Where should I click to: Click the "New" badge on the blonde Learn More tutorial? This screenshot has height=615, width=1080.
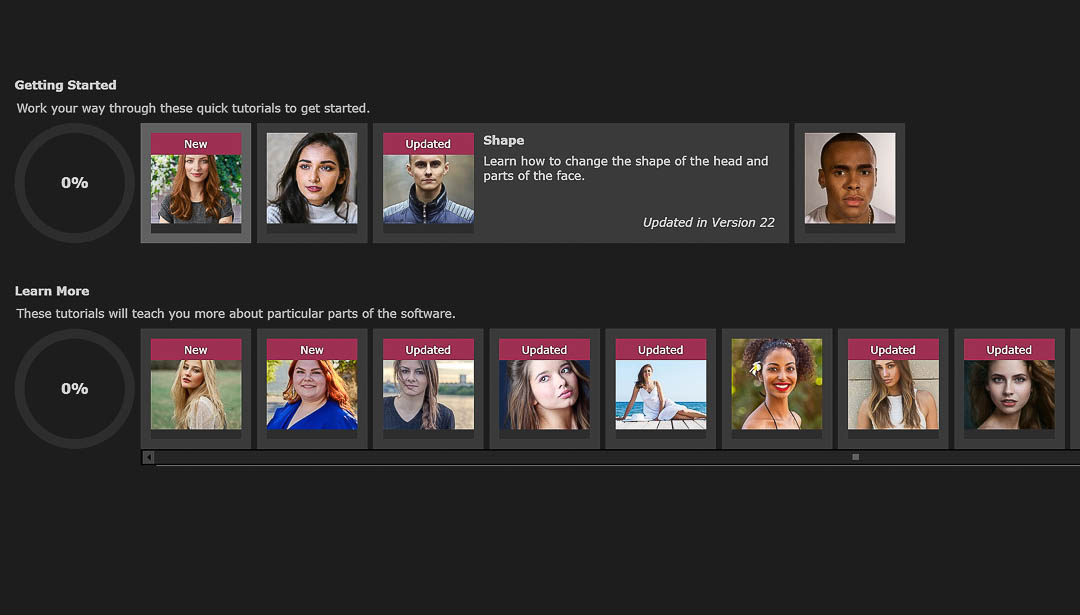tap(195, 349)
